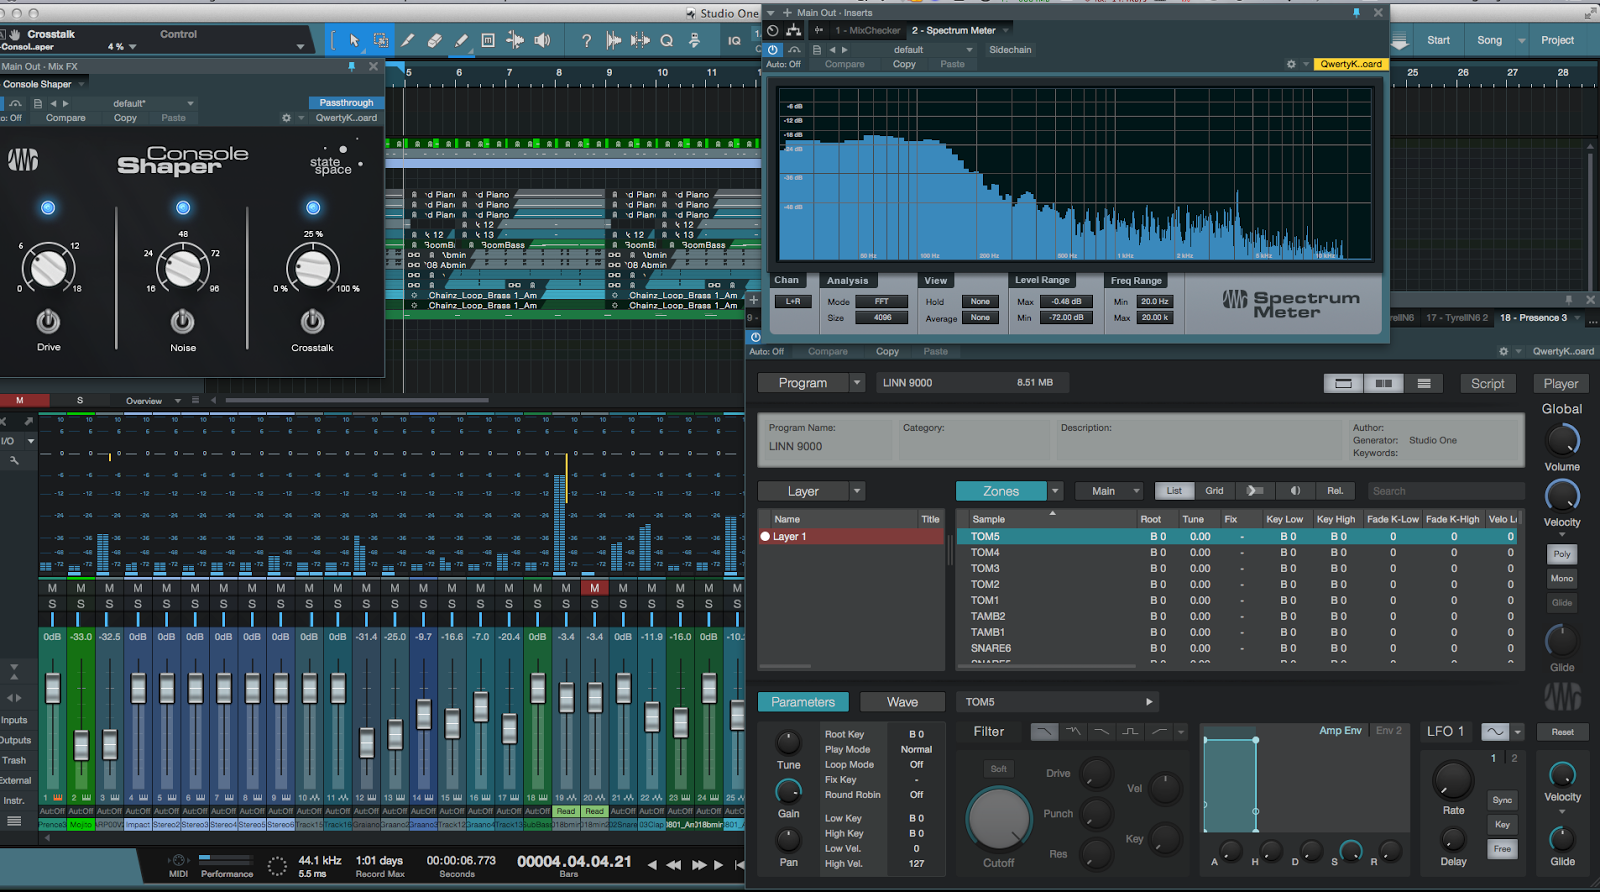Viewport: 1600px width, 892px height.
Task: Click the Spectrum Meter settings gear icon
Action: tap(1291, 64)
